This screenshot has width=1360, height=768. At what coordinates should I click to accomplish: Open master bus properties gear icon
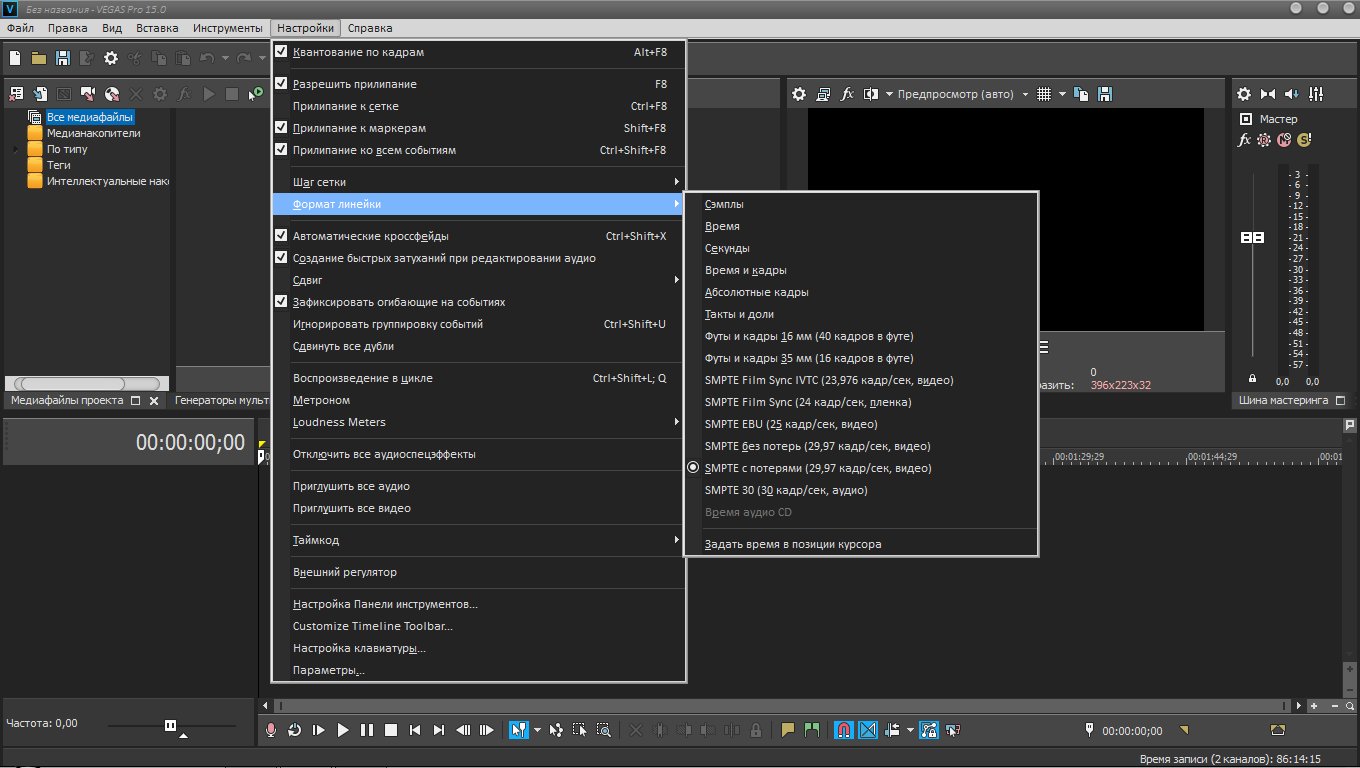(x=1244, y=94)
